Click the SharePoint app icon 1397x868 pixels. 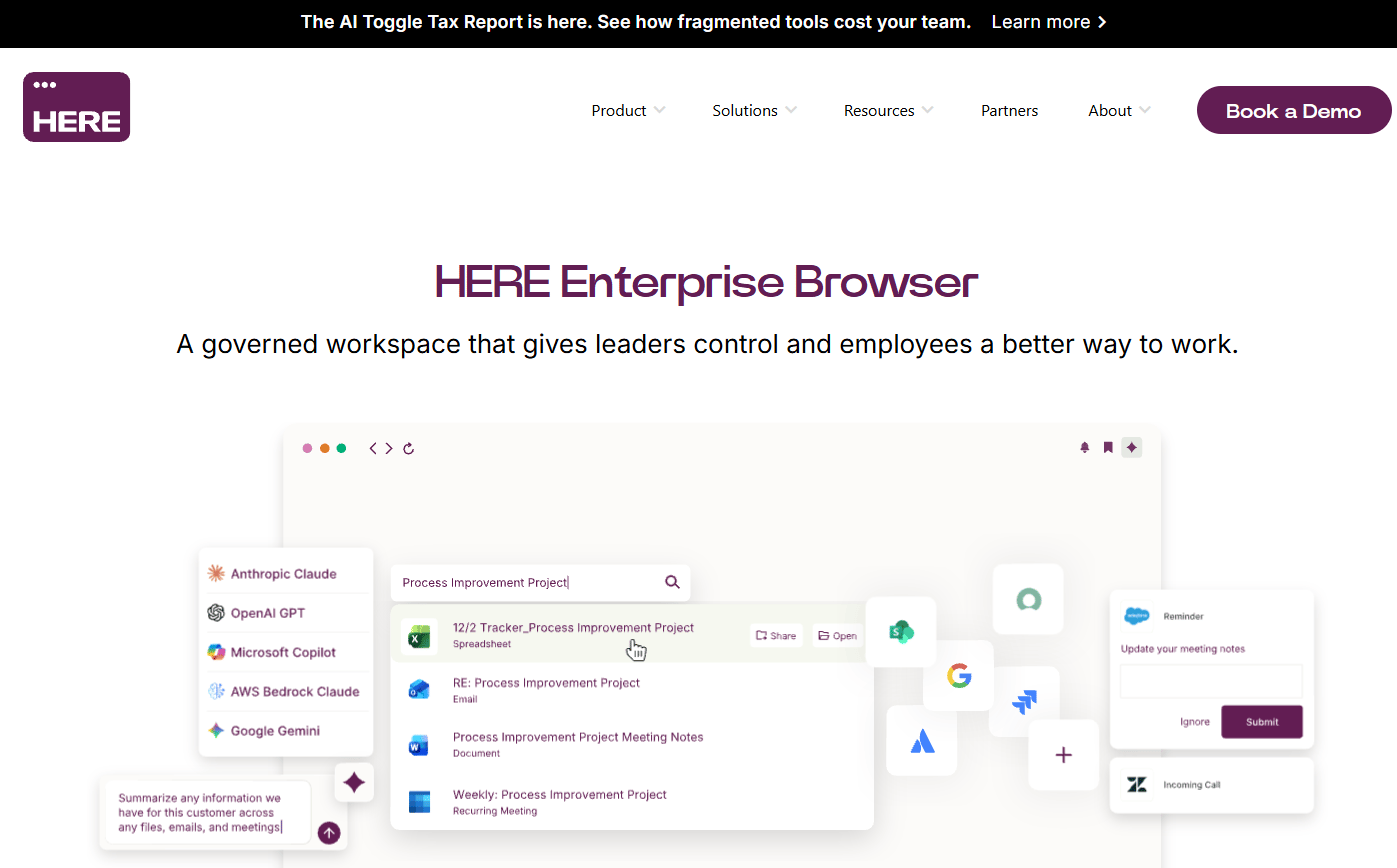pos(901,632)
